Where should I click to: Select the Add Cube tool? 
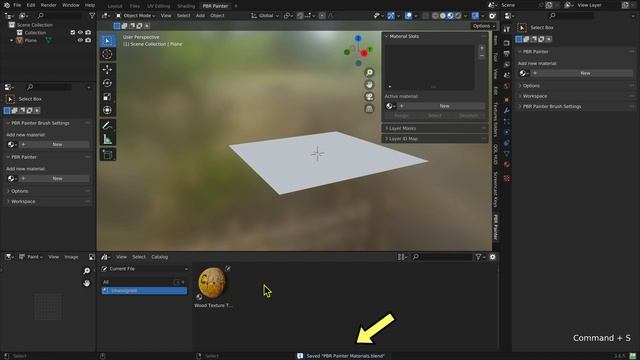[108, 154]
